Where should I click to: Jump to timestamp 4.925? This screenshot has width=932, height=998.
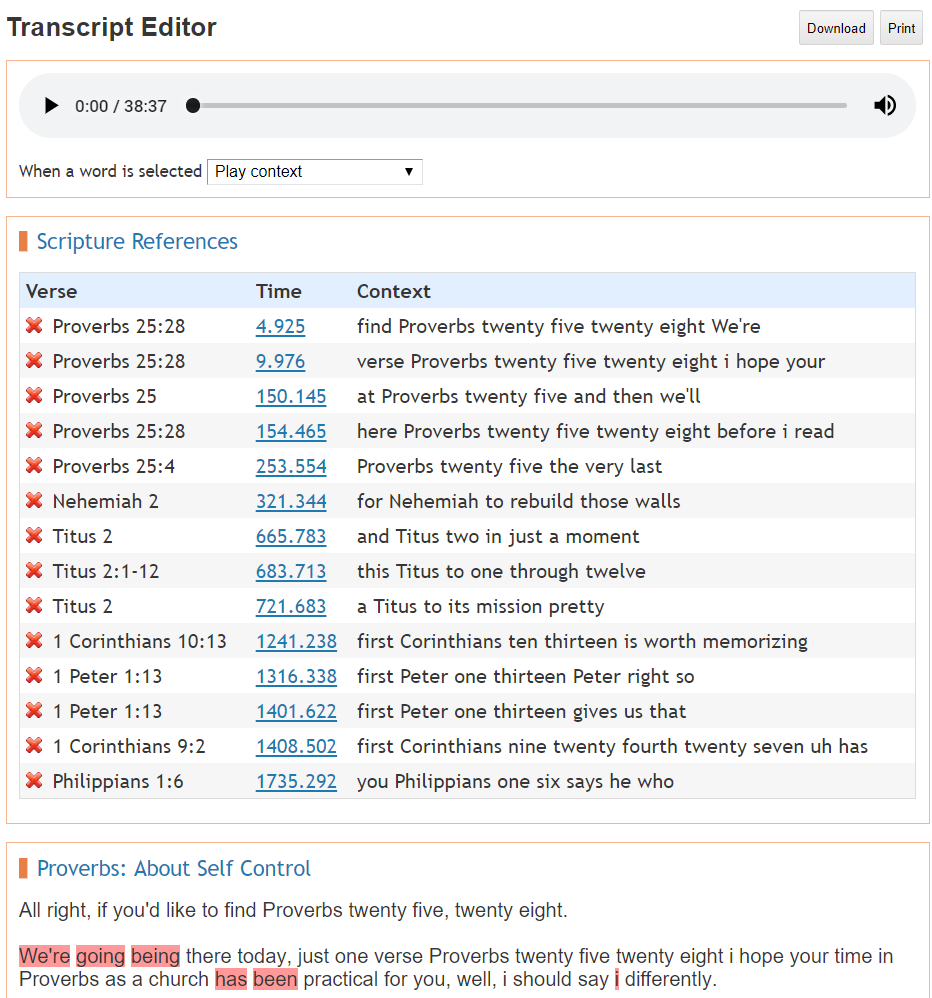[x=280, y=327]
